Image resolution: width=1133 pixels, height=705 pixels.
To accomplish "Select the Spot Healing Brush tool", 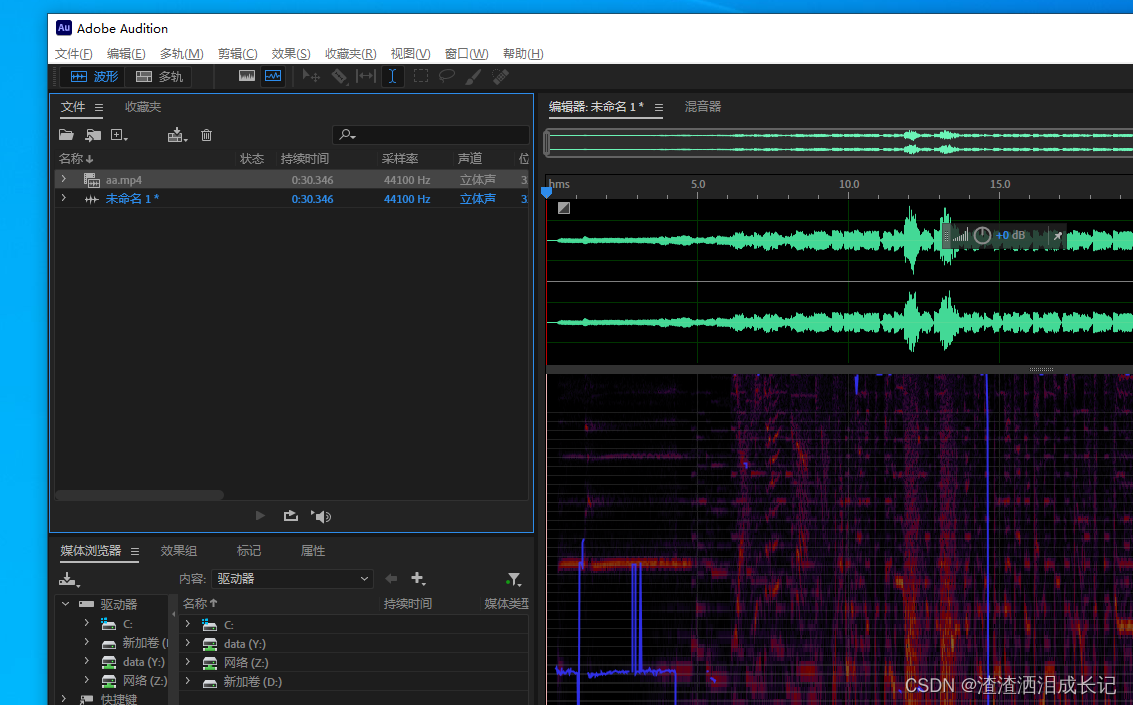I will coord(500,76).
